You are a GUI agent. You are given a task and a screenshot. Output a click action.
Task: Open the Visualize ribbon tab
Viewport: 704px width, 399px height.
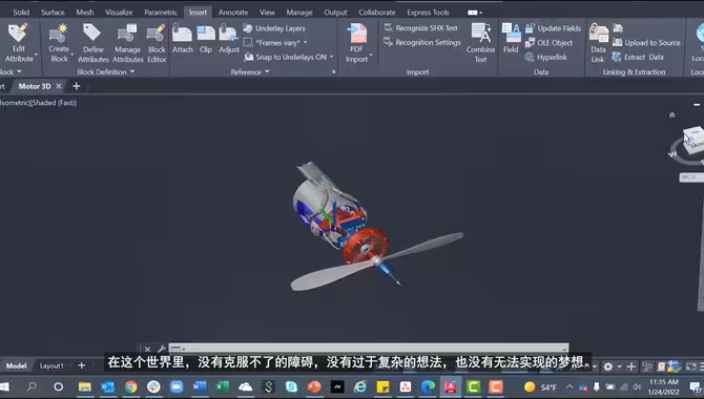(x=119, y=13)
